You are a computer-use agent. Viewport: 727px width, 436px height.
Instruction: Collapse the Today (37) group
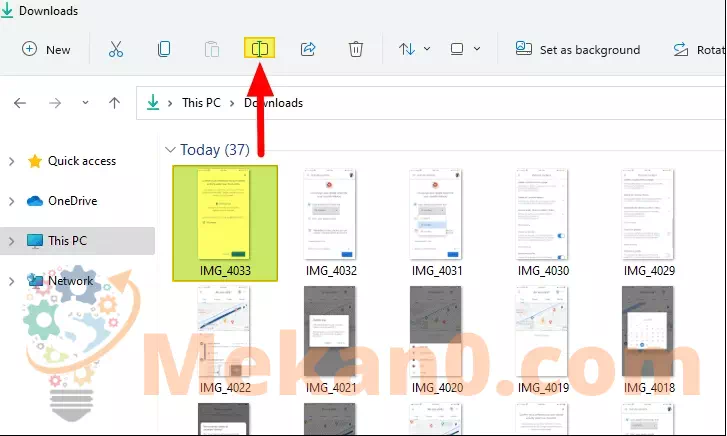pos(168,150)
